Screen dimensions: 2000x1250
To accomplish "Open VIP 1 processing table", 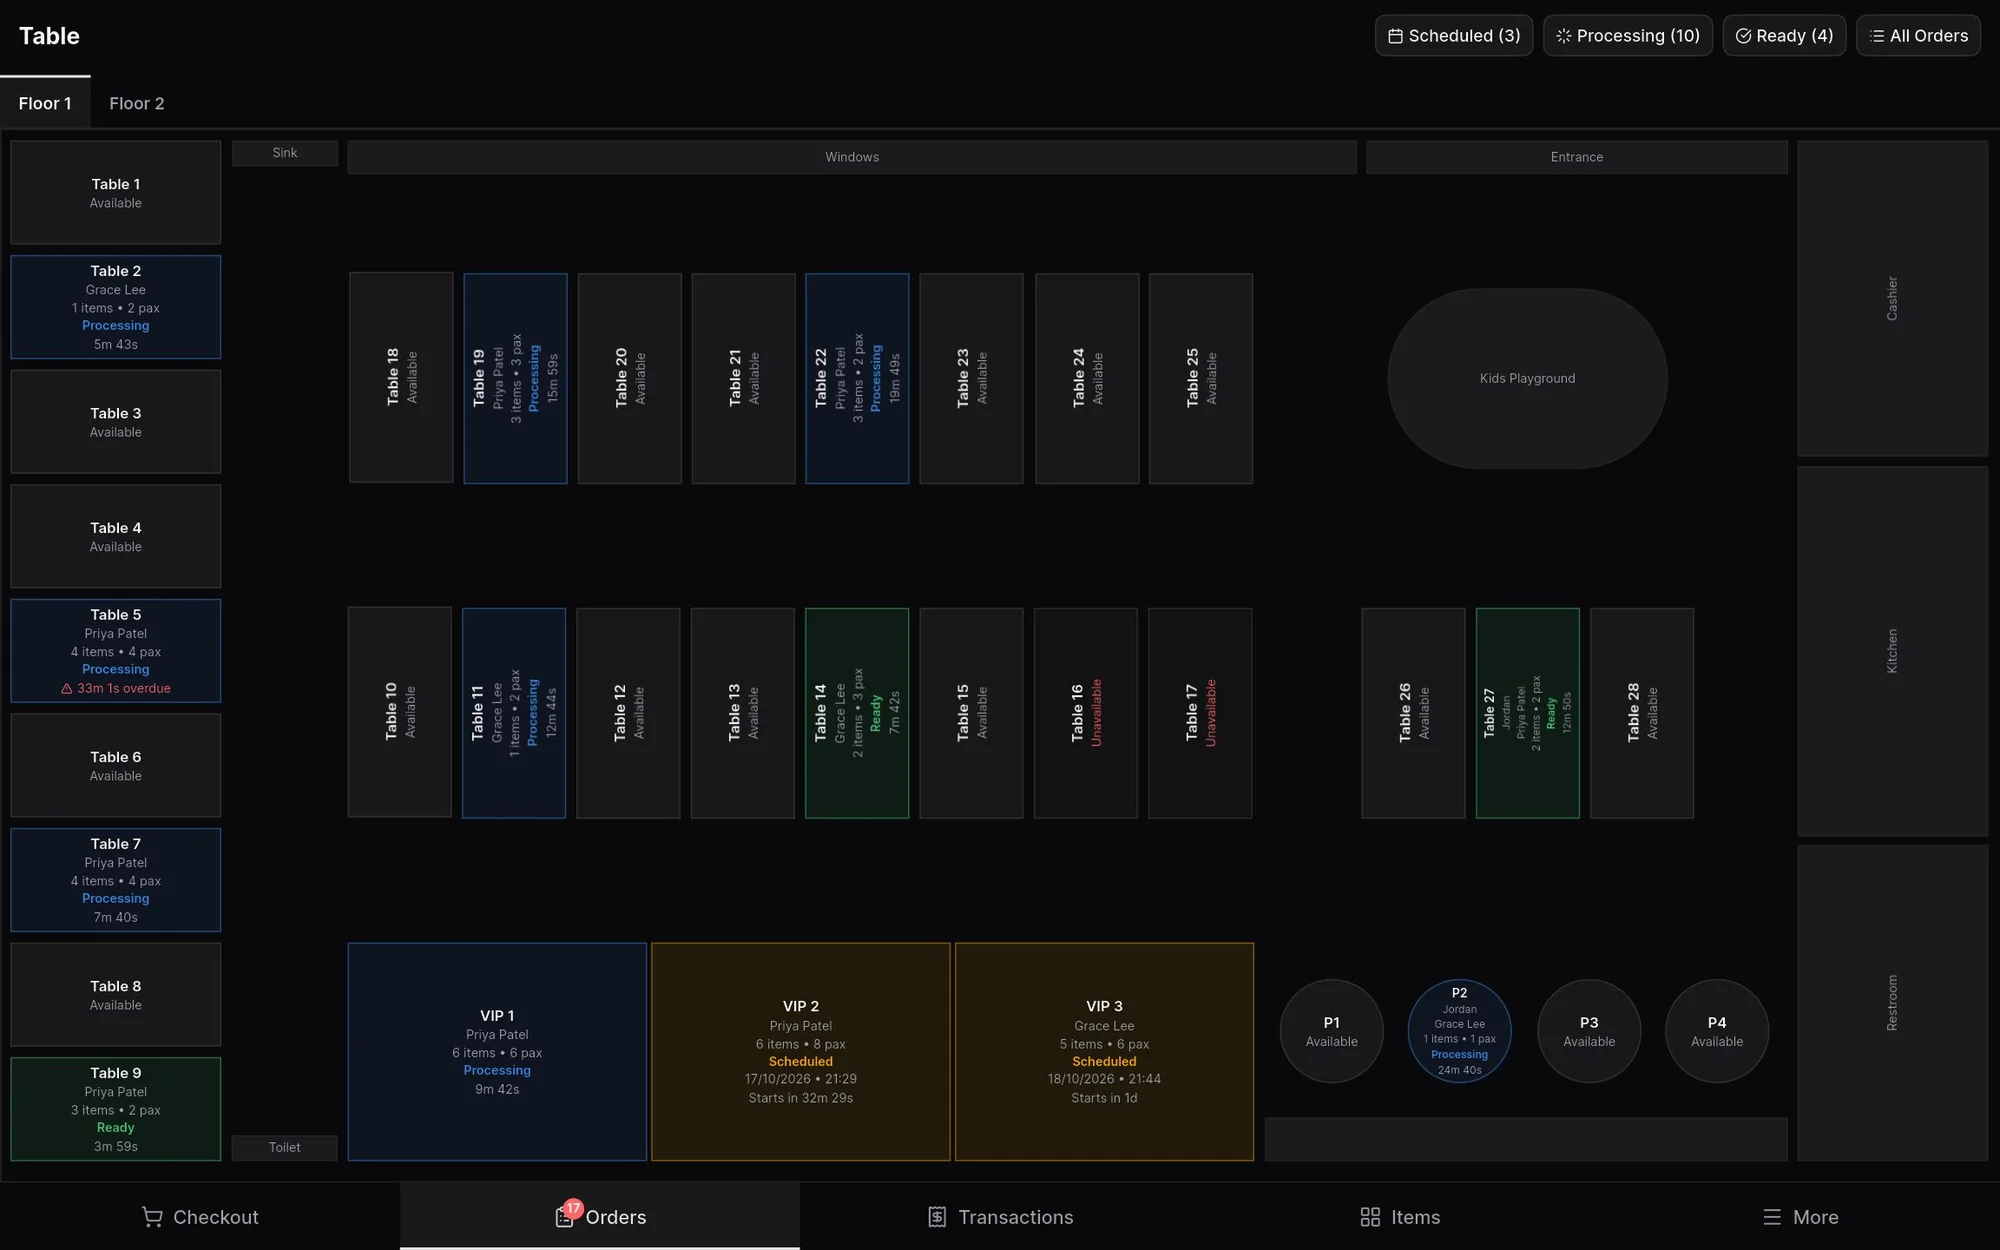I will pos(497,1052).
